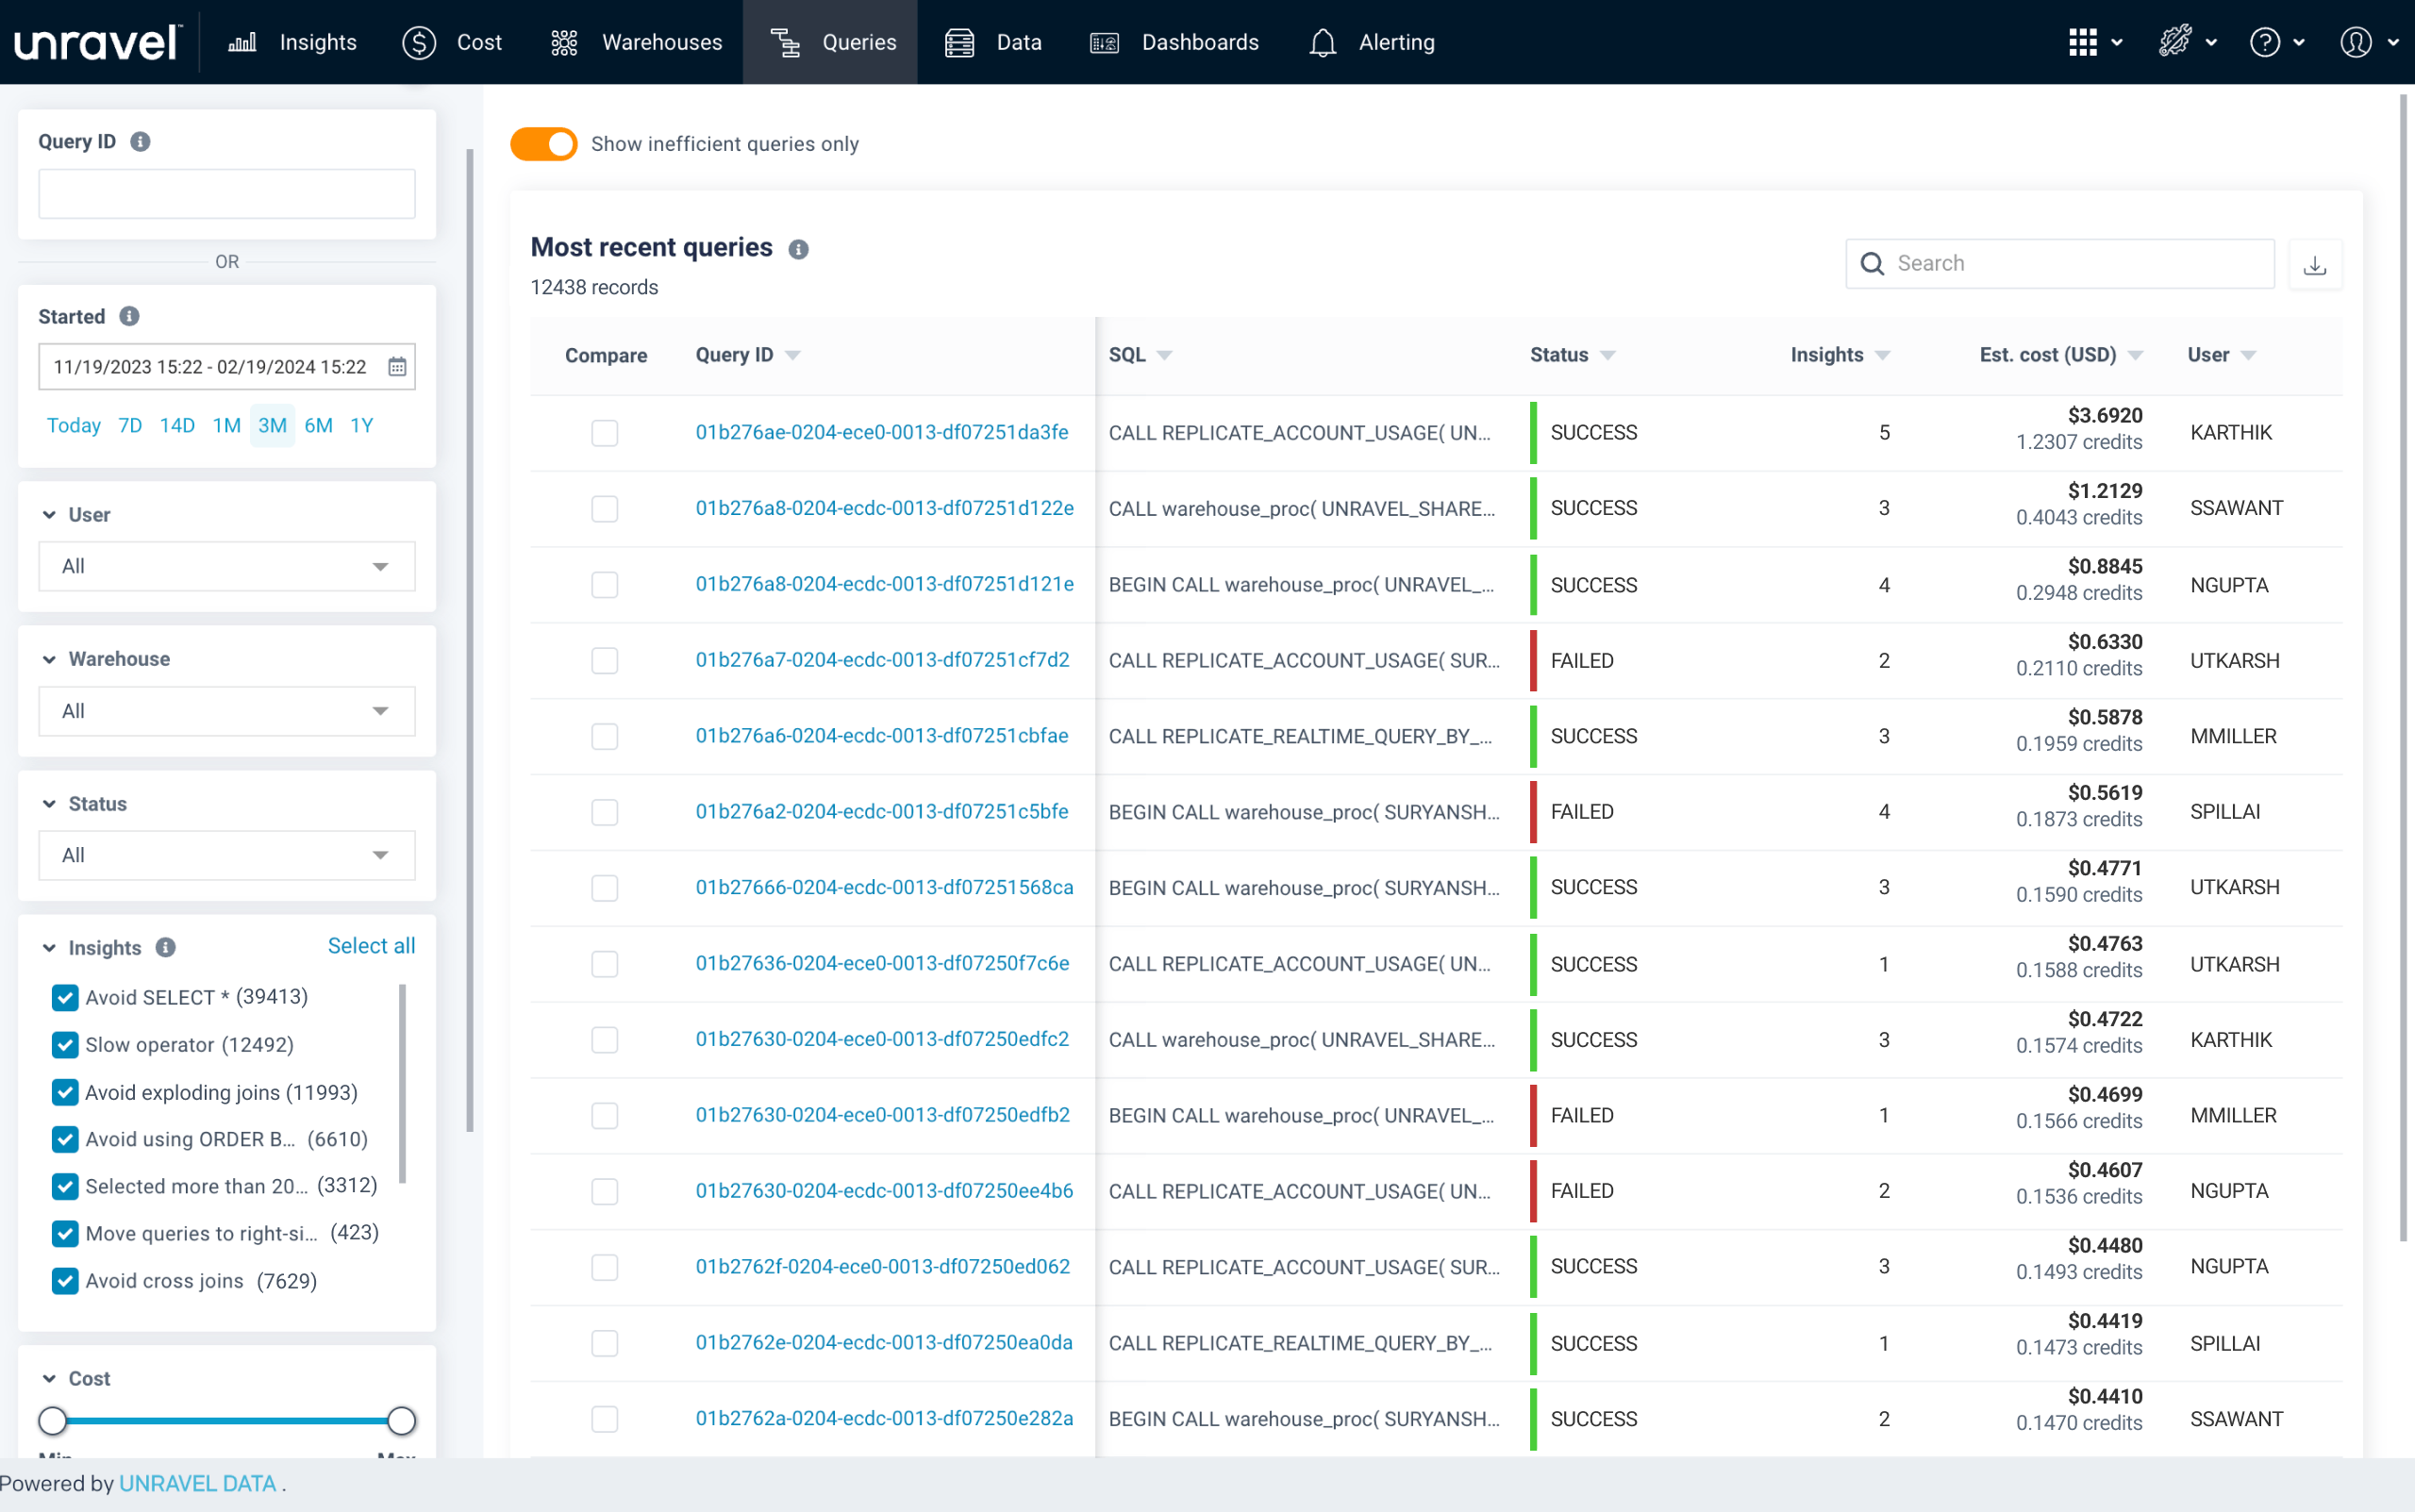Viewport: 2415px width, 1512px height.
Task: Click the Query ID input field
Action: [226, 194]
